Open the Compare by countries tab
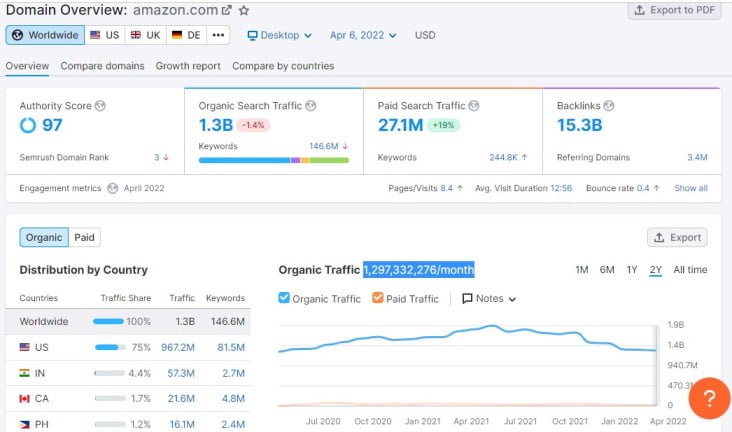The height and width of the screenshot is (432, 732). coord(283,66)
